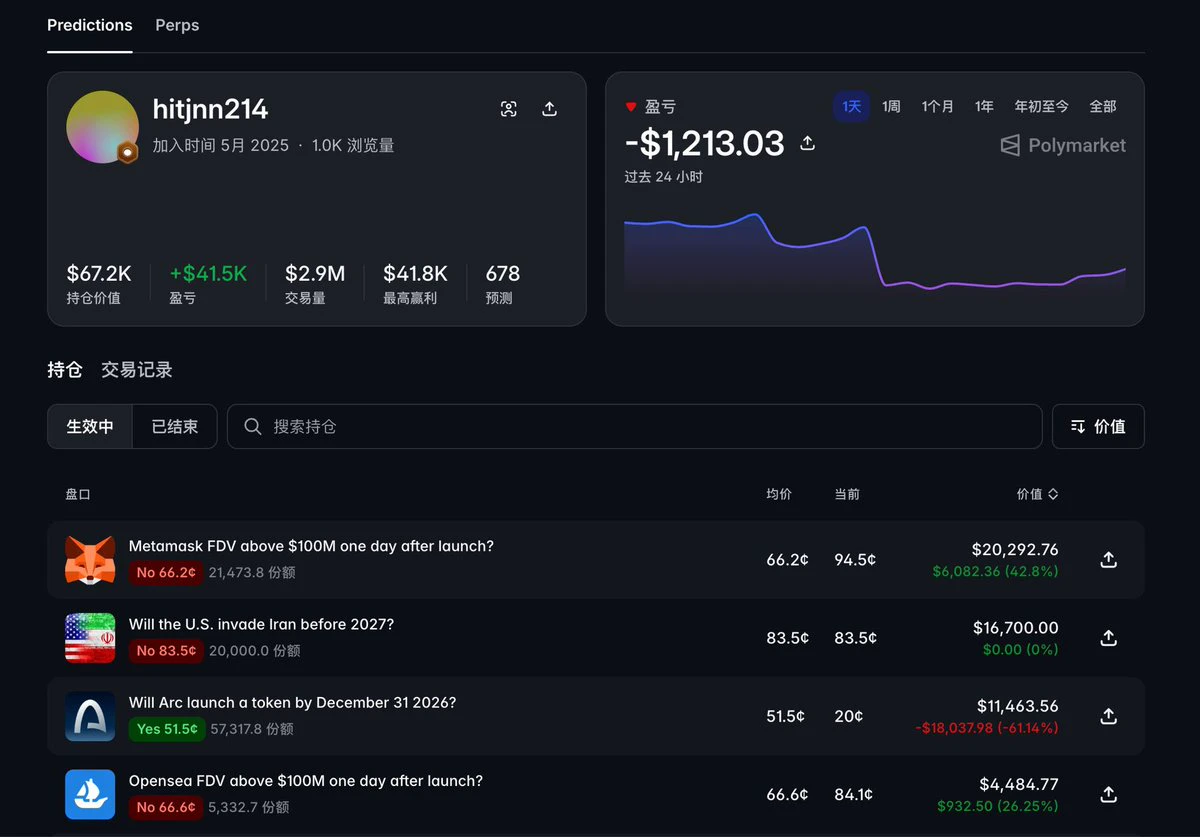Viewport: 1200px width, 837px height.
Task: Switch to the Predictions tab
Action: point(90,25)
